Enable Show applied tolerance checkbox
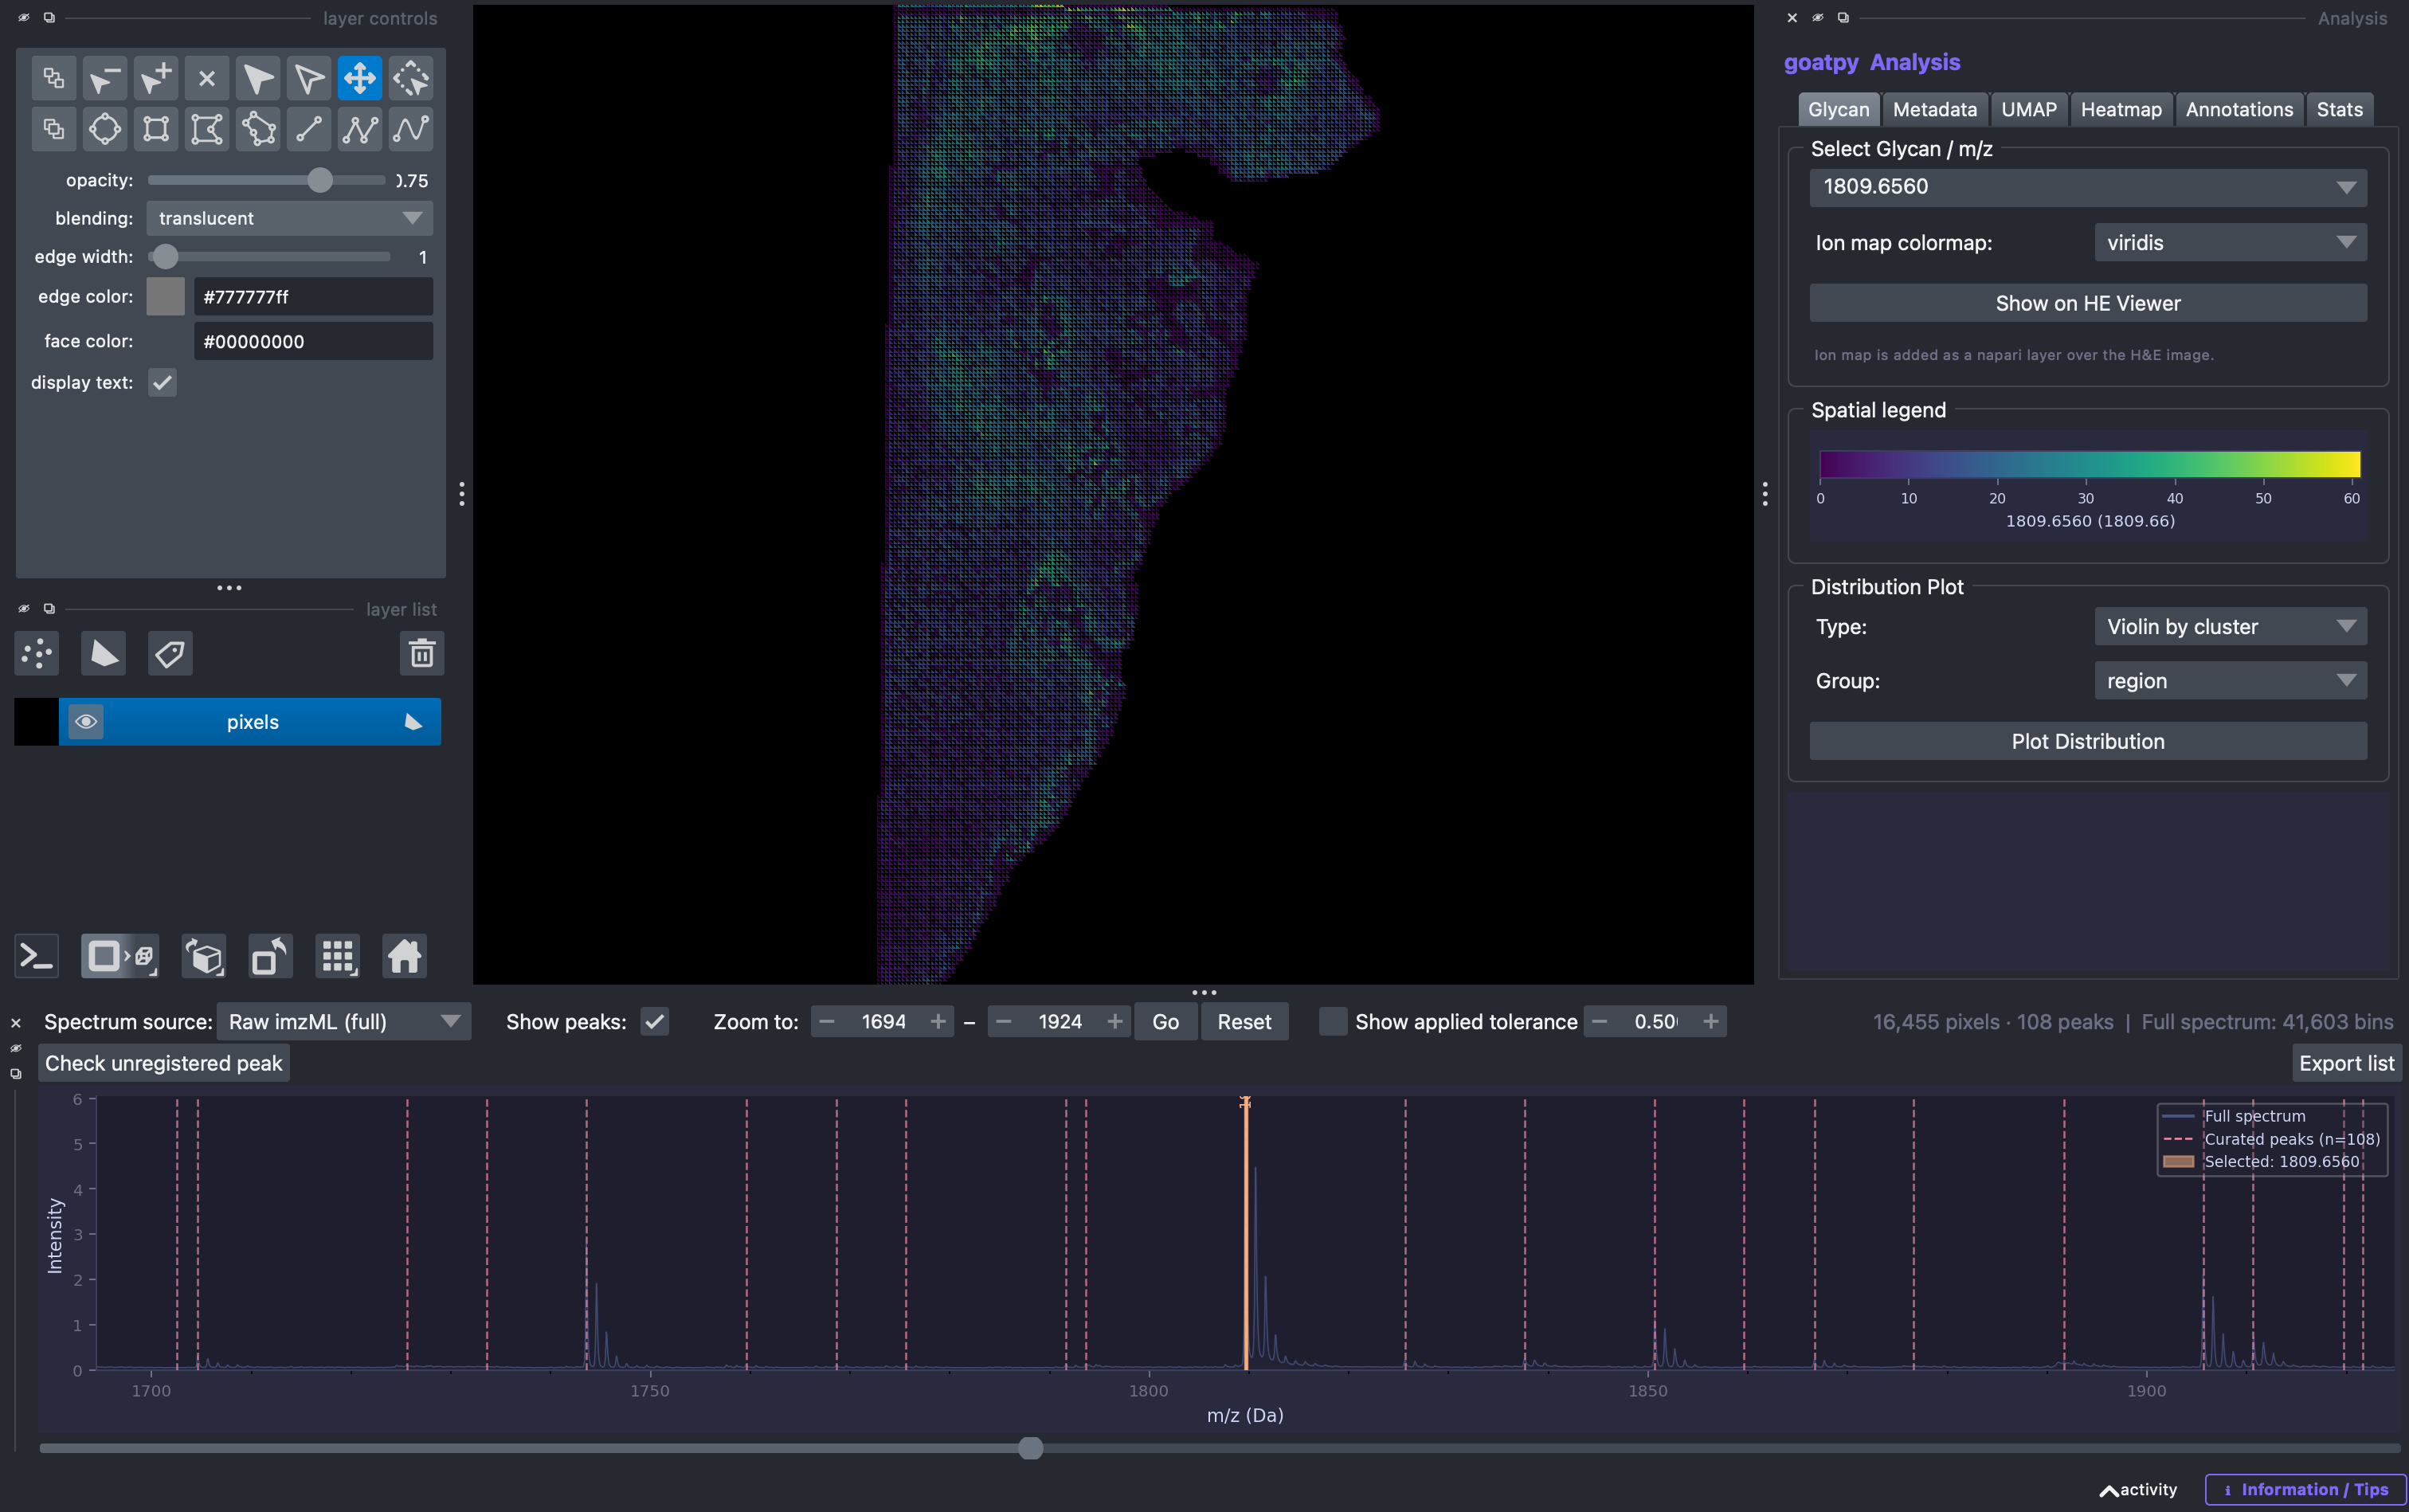The image size is (2409, 1512). tap(1332, 1022)
